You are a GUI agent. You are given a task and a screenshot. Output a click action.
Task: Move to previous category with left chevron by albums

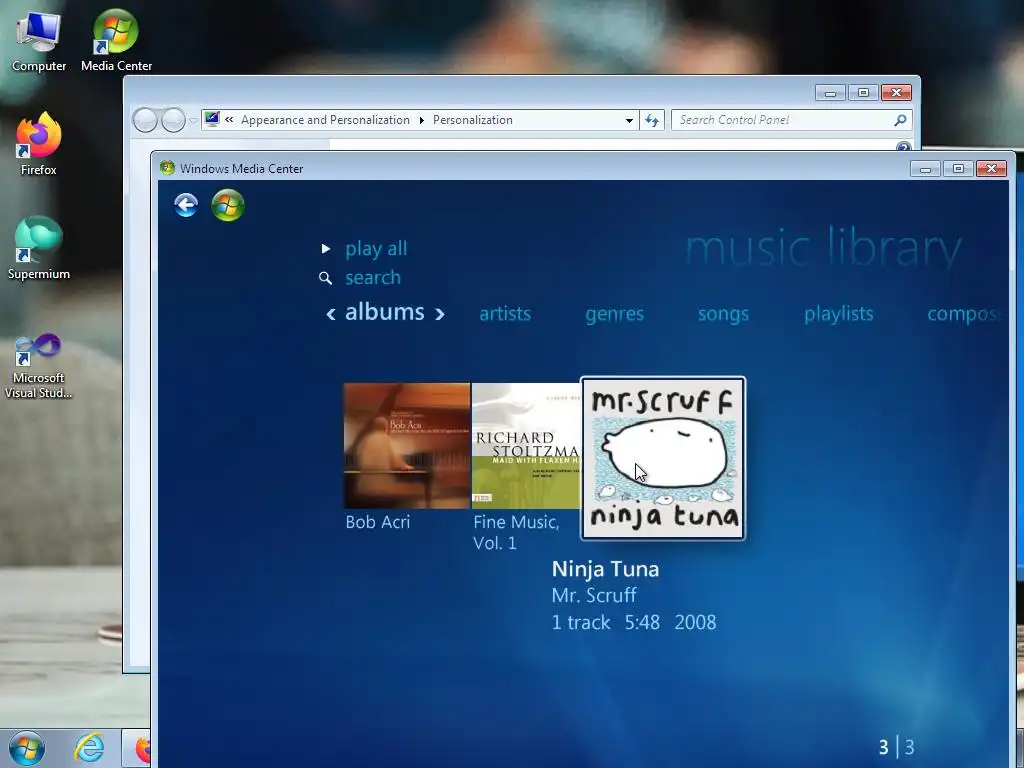(x=331, y=314)
